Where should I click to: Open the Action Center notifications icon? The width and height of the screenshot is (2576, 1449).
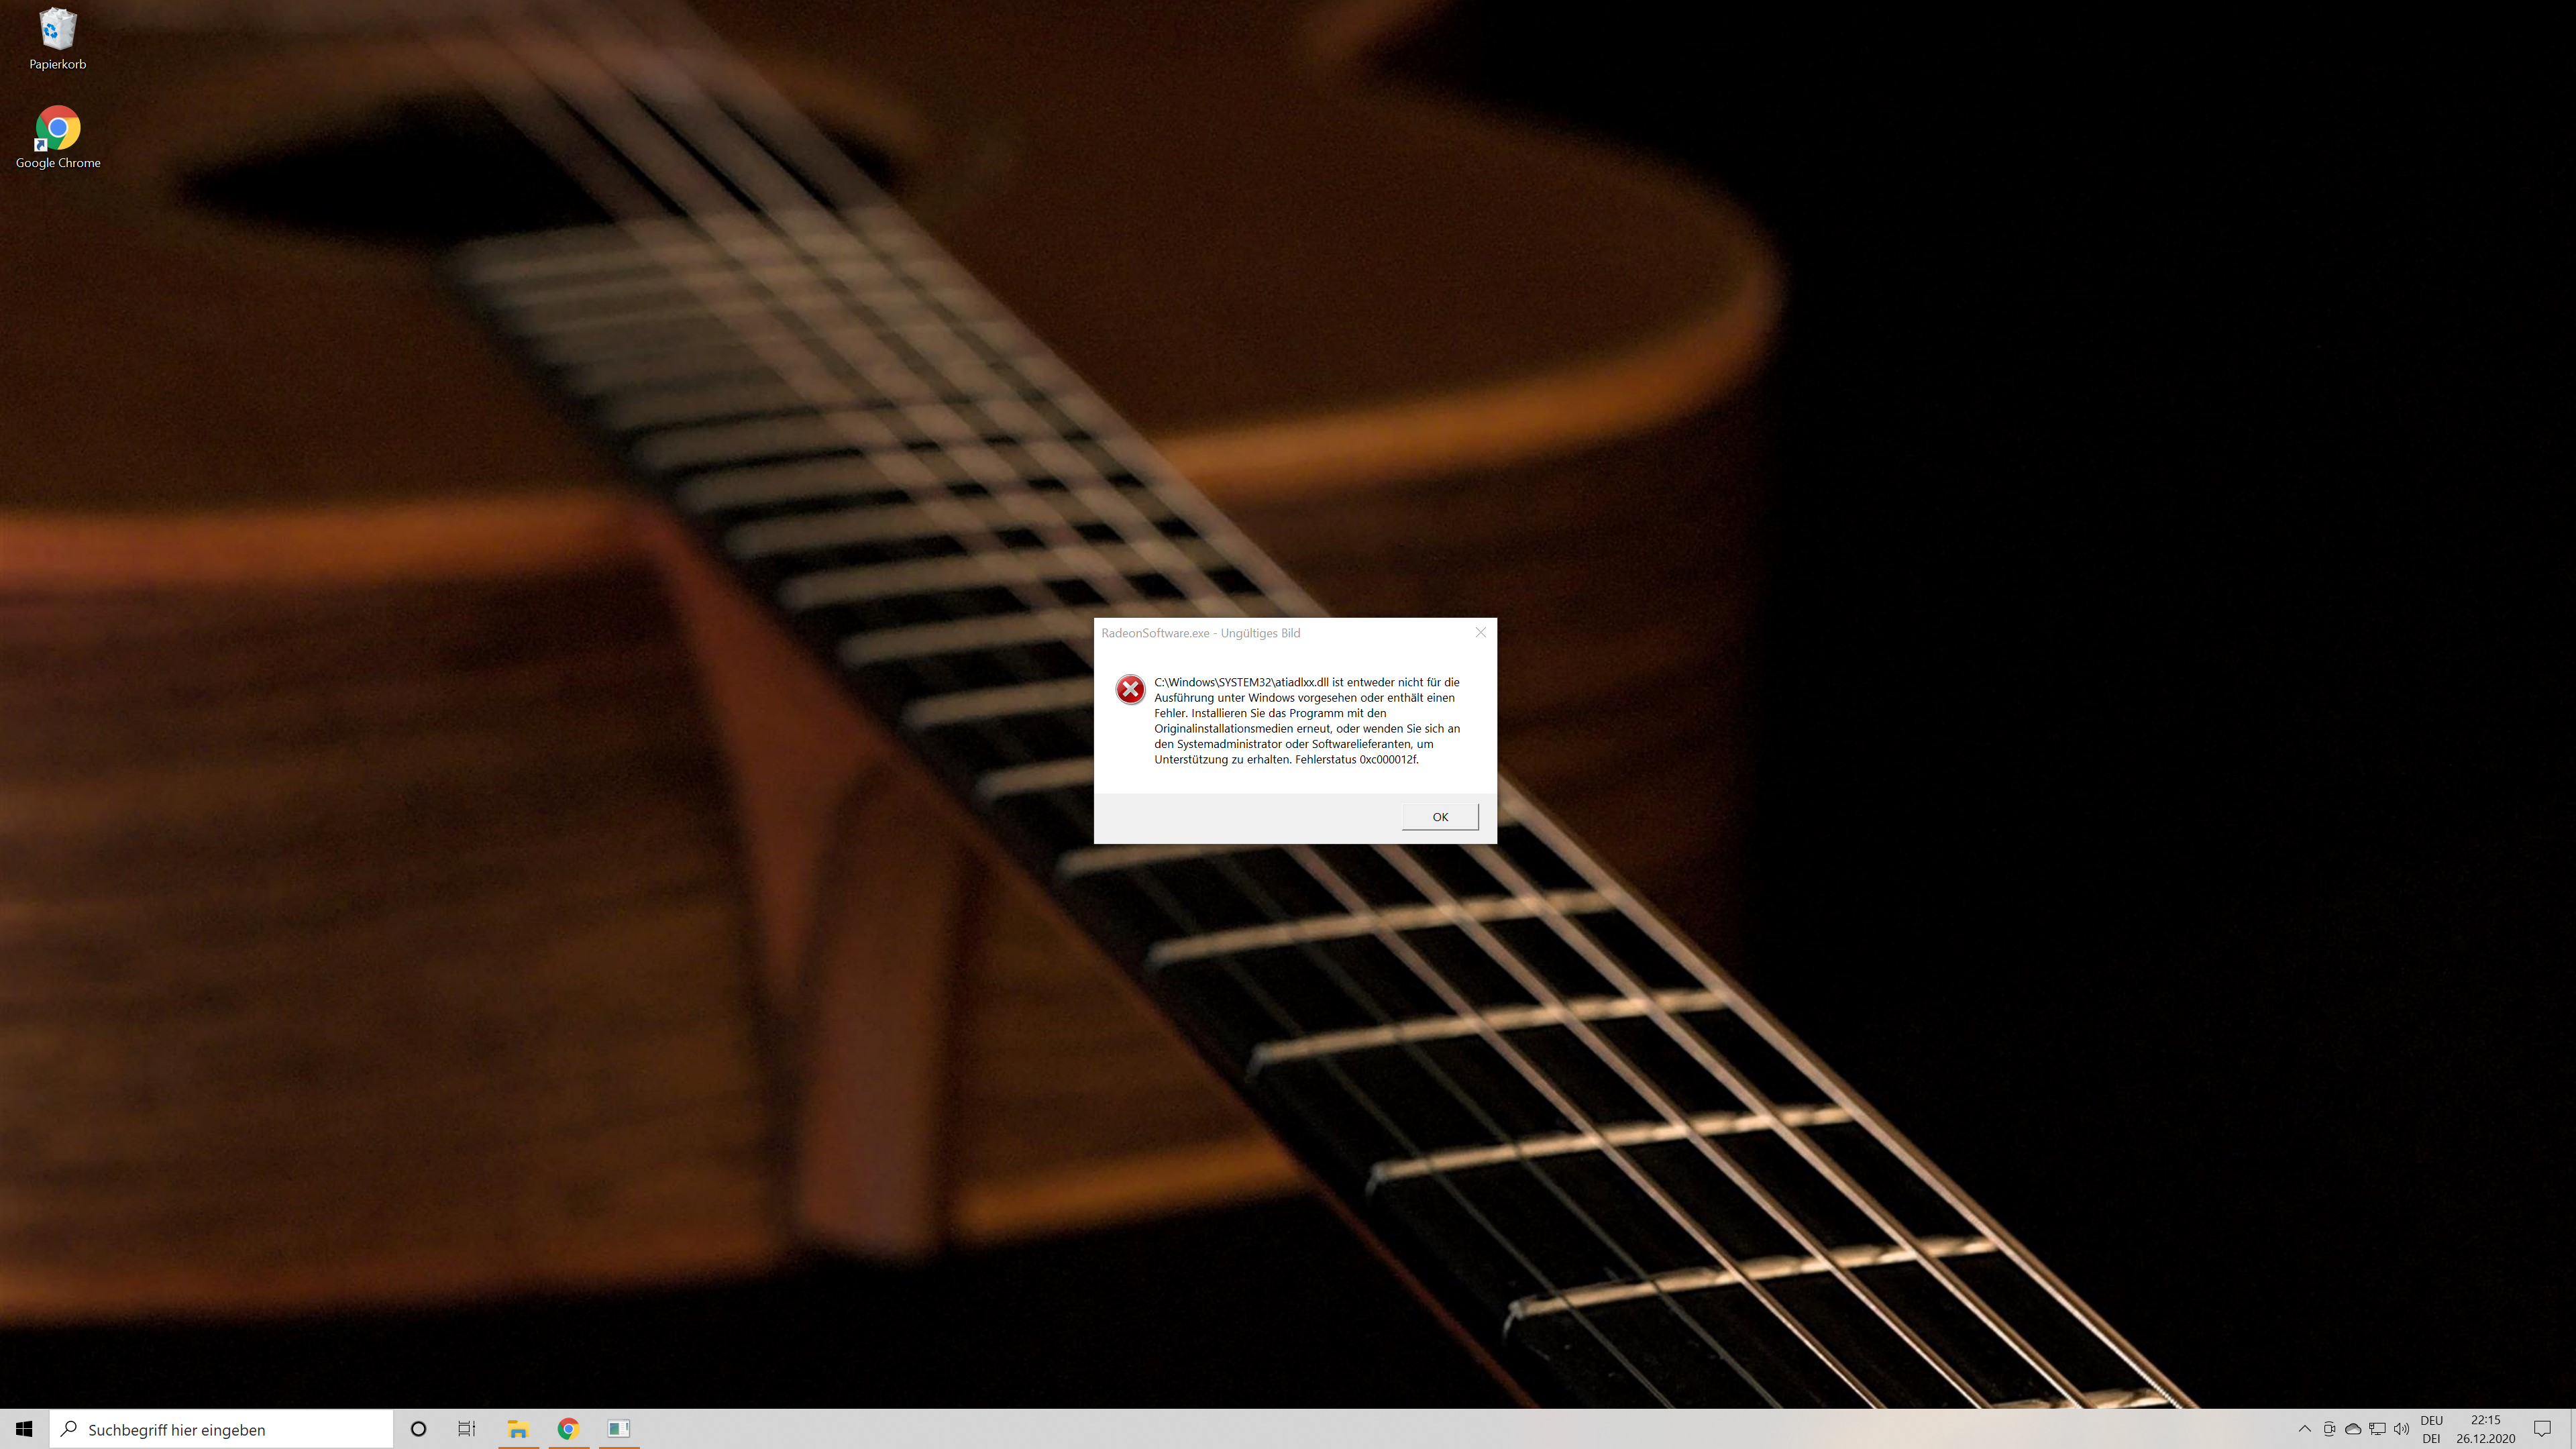point(2542,1429)
